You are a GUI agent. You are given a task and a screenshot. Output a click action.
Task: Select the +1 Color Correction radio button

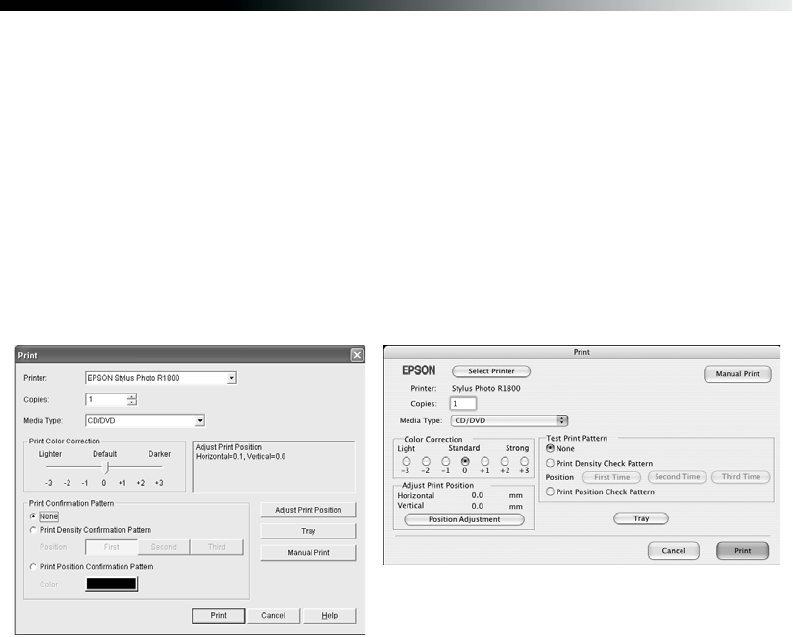tap(485, 462)
